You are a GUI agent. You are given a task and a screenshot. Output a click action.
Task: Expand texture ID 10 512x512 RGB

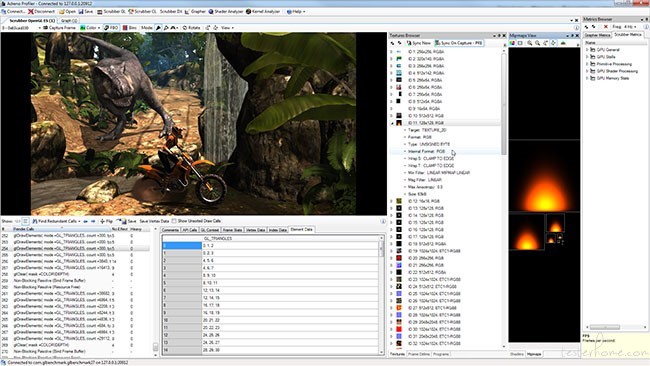pyautogui.click(x=391, y=116)
